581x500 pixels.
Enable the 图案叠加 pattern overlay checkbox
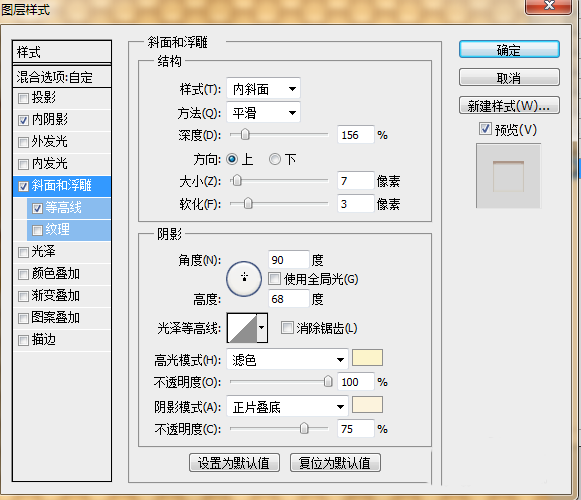[23, 318]
